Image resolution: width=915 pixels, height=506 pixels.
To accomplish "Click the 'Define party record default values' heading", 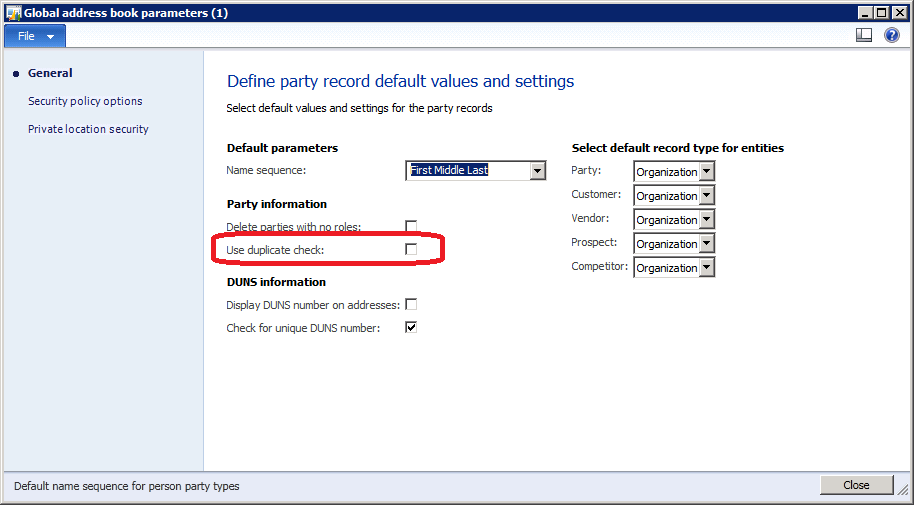I will pos(400,81).
